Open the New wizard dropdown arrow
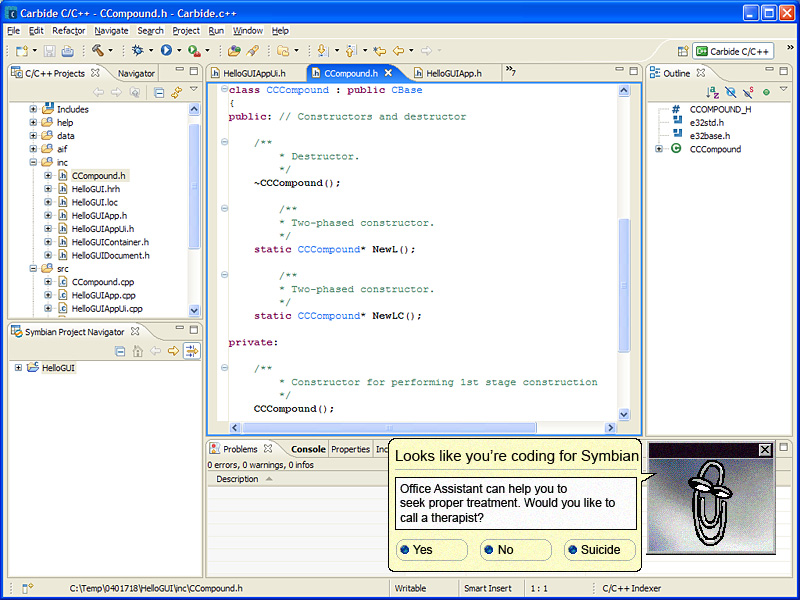This screenshot has height=600, width=800. click(35, 51)
